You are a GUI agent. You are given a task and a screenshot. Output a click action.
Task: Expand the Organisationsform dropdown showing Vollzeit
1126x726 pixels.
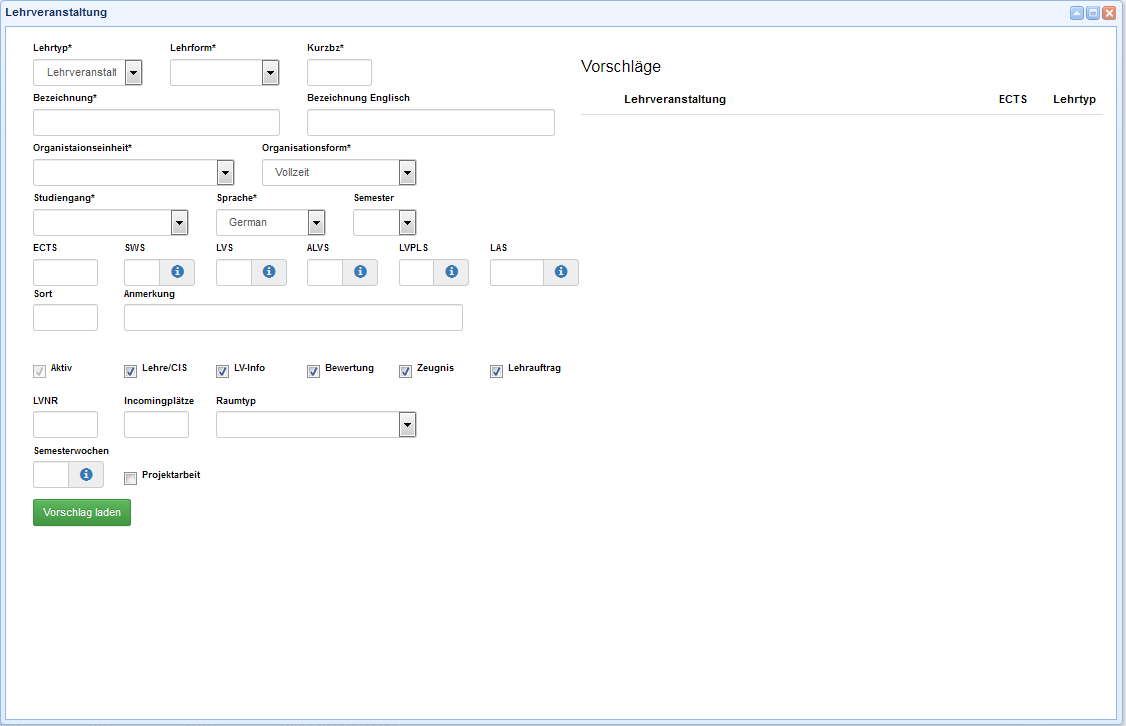coord(407,172)
